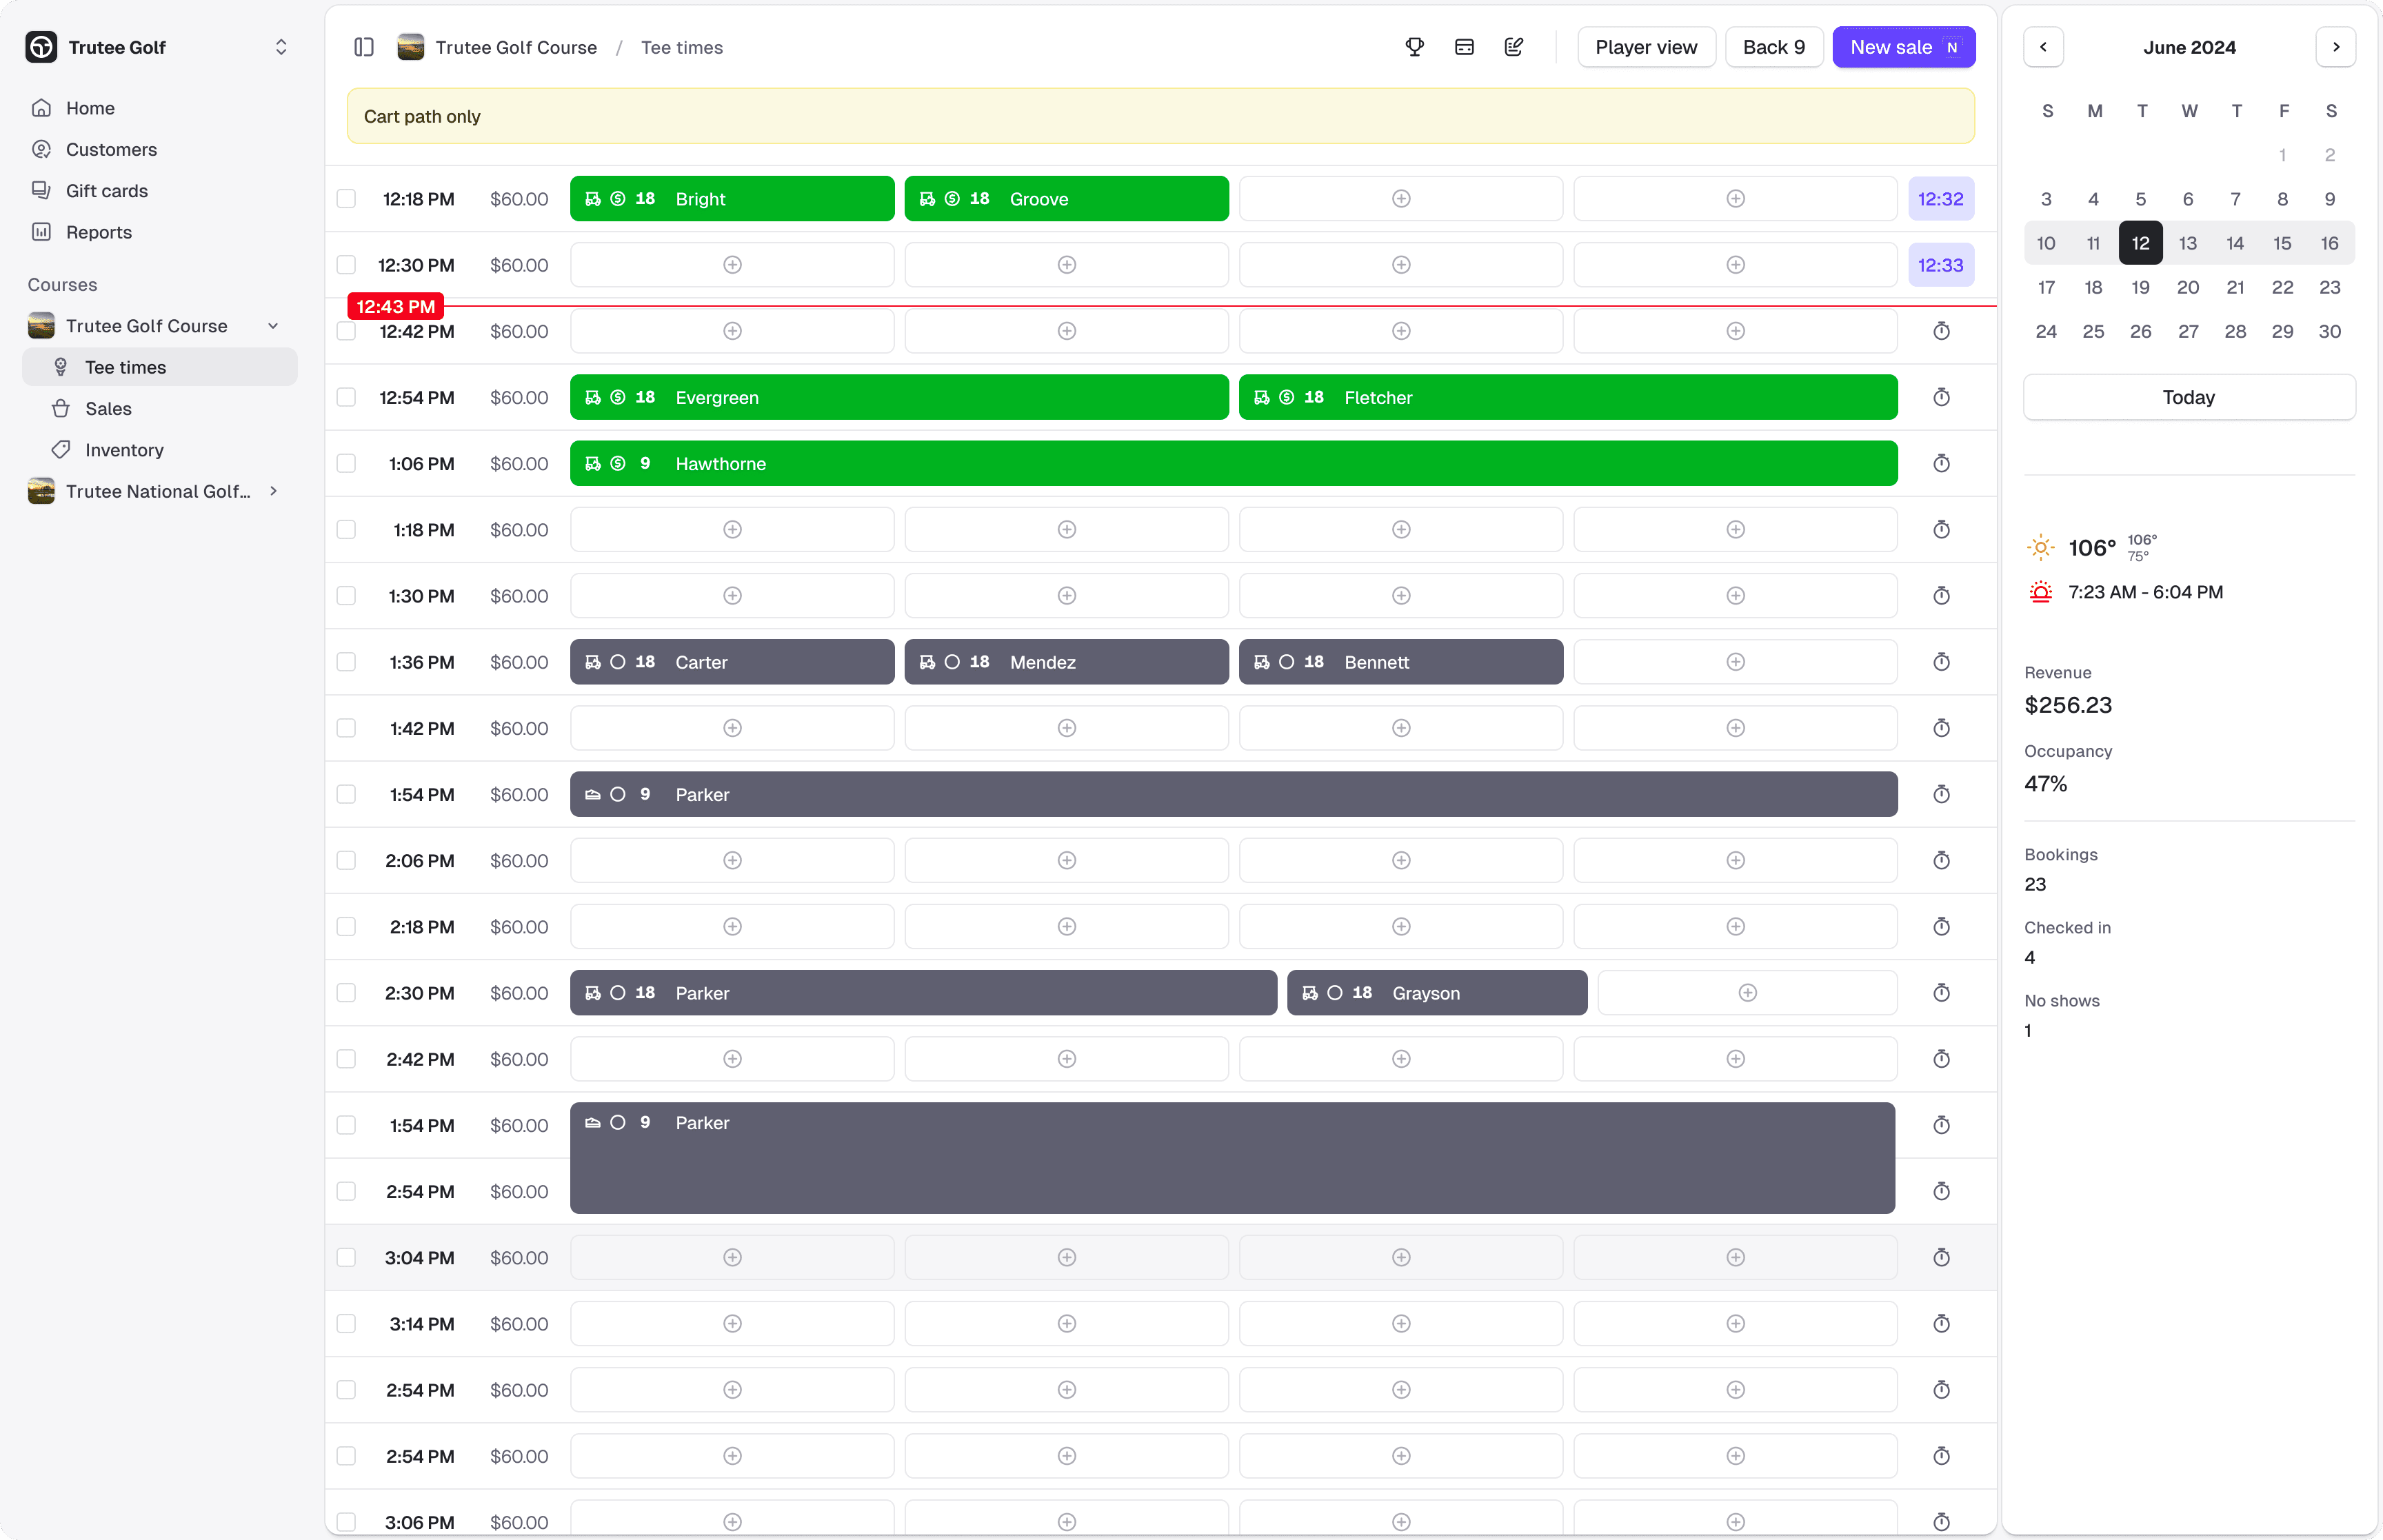Check the 2:30 PM row checkbox
Viewport: 2383px width, 1540px height.
[x=346, y=992]
